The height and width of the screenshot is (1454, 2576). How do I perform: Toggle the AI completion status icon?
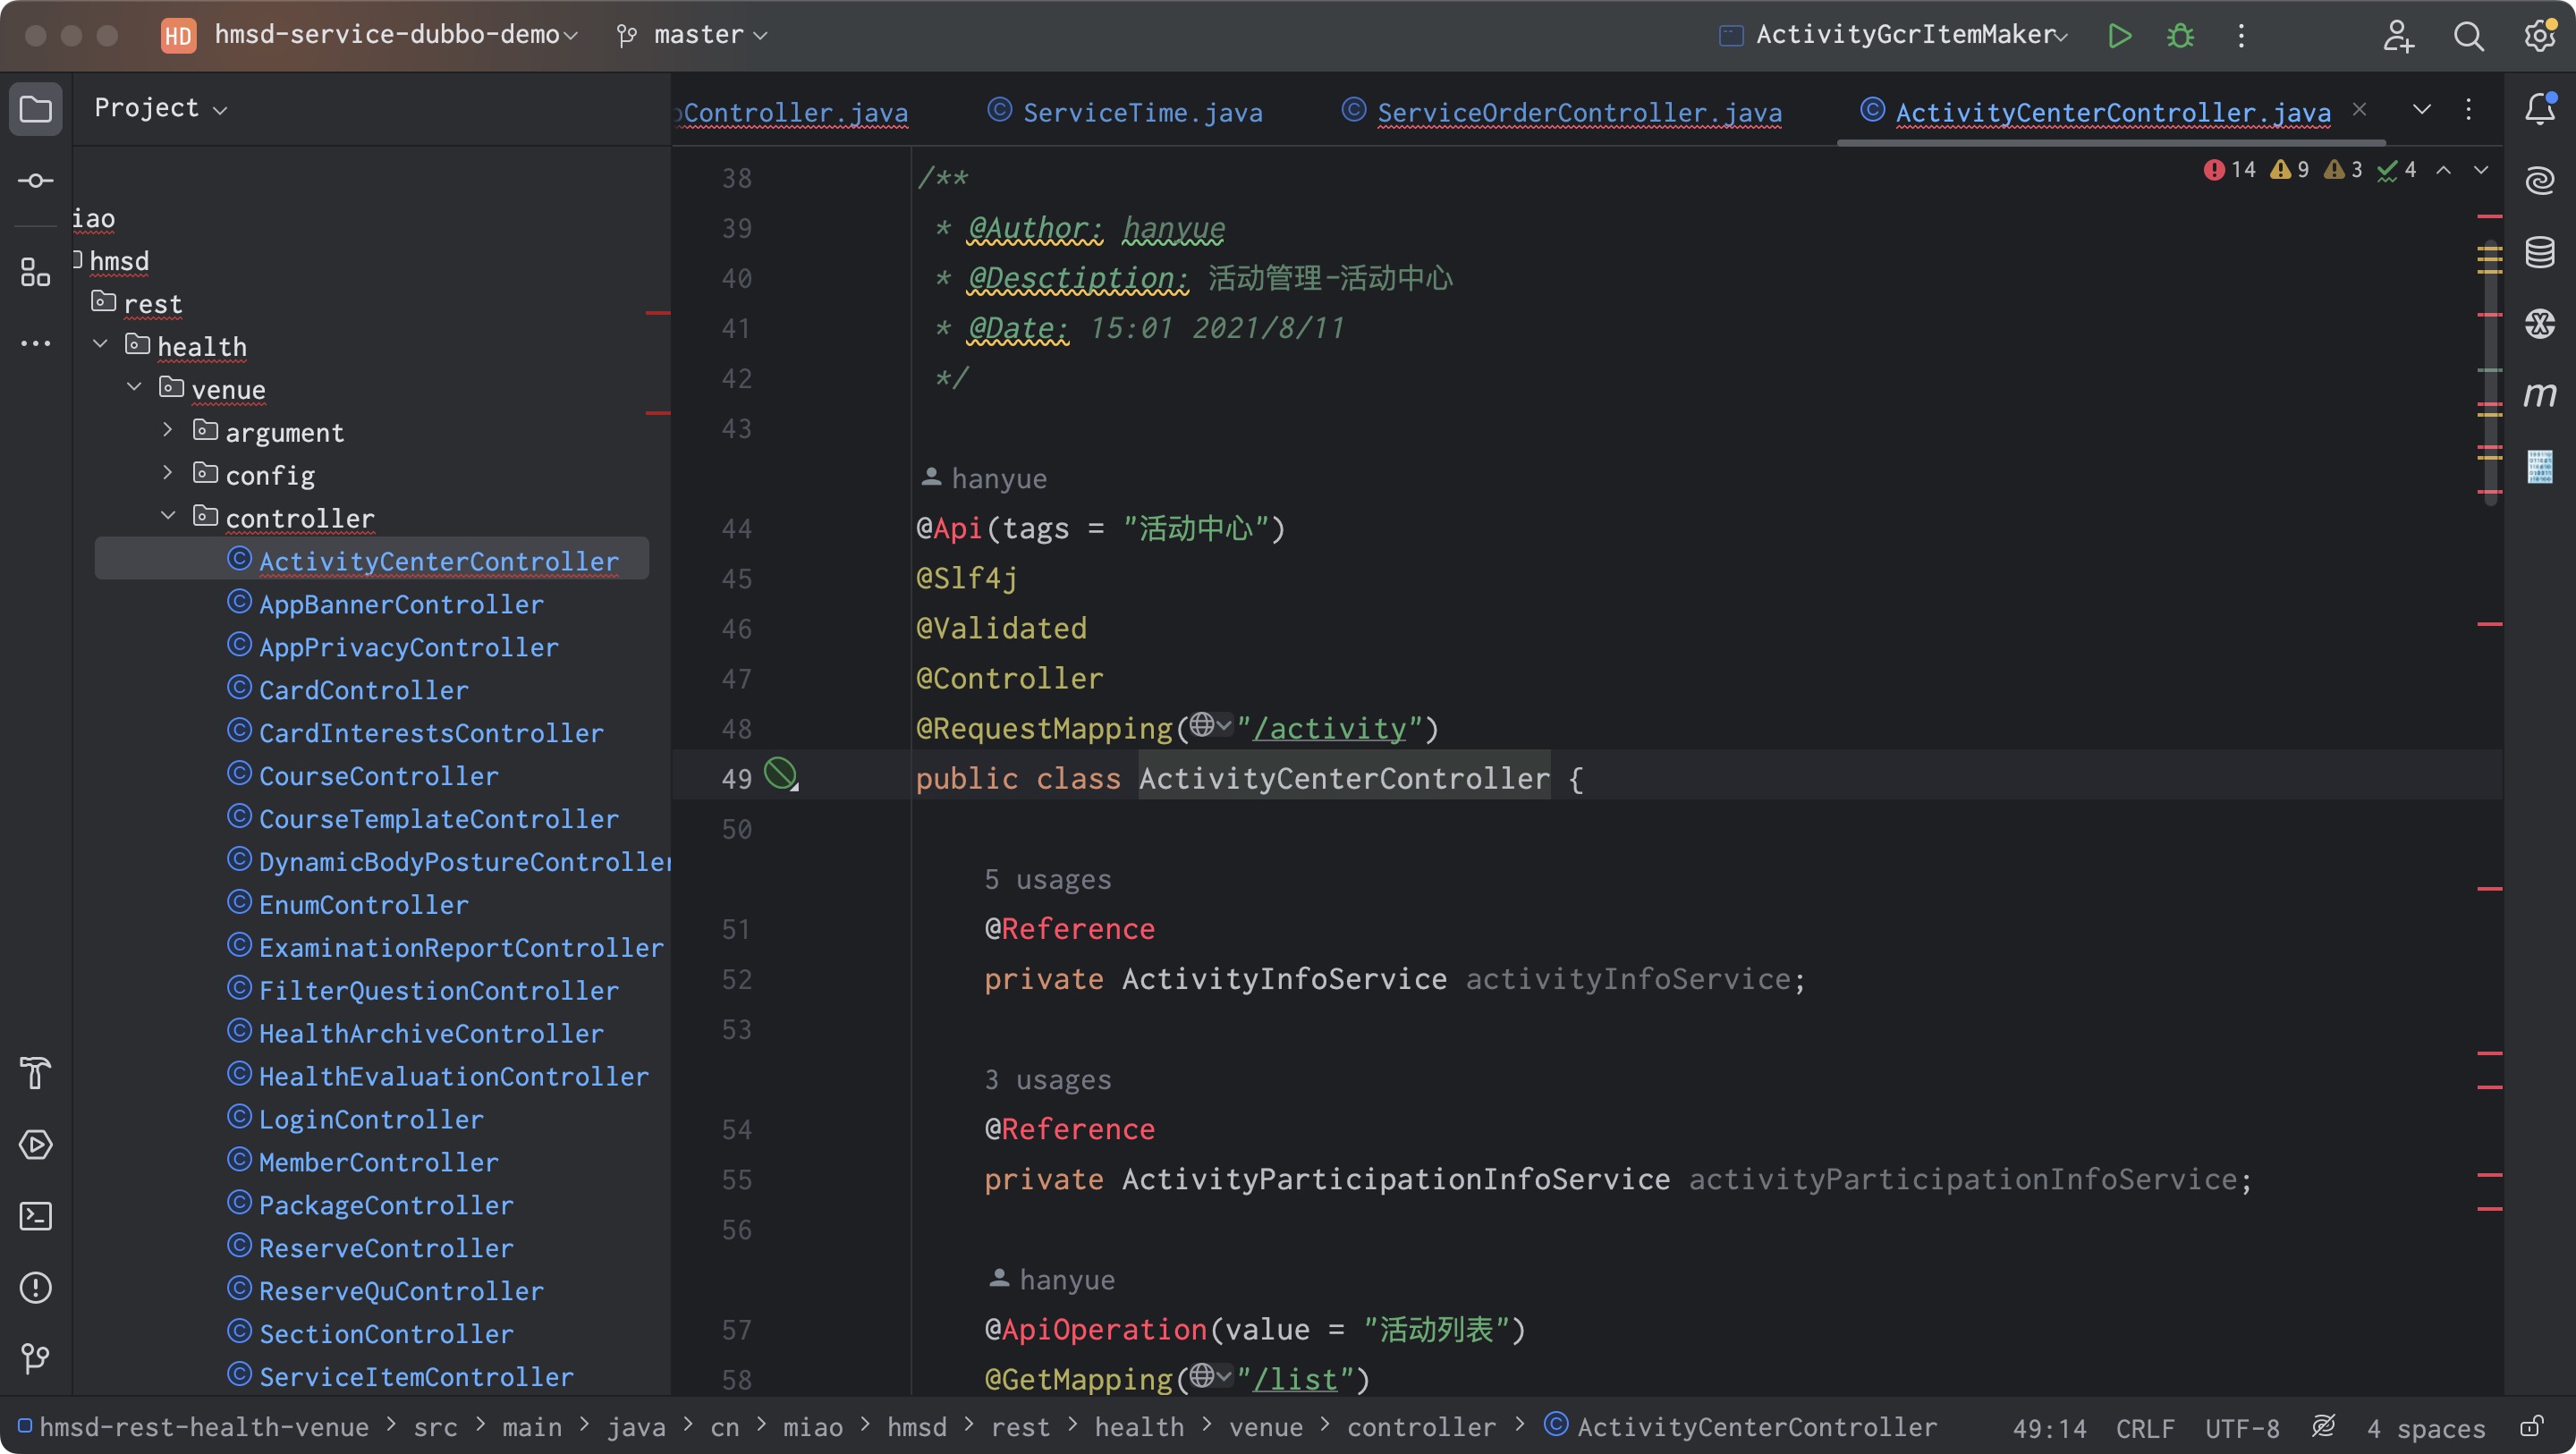(x=2323, y=1426)
